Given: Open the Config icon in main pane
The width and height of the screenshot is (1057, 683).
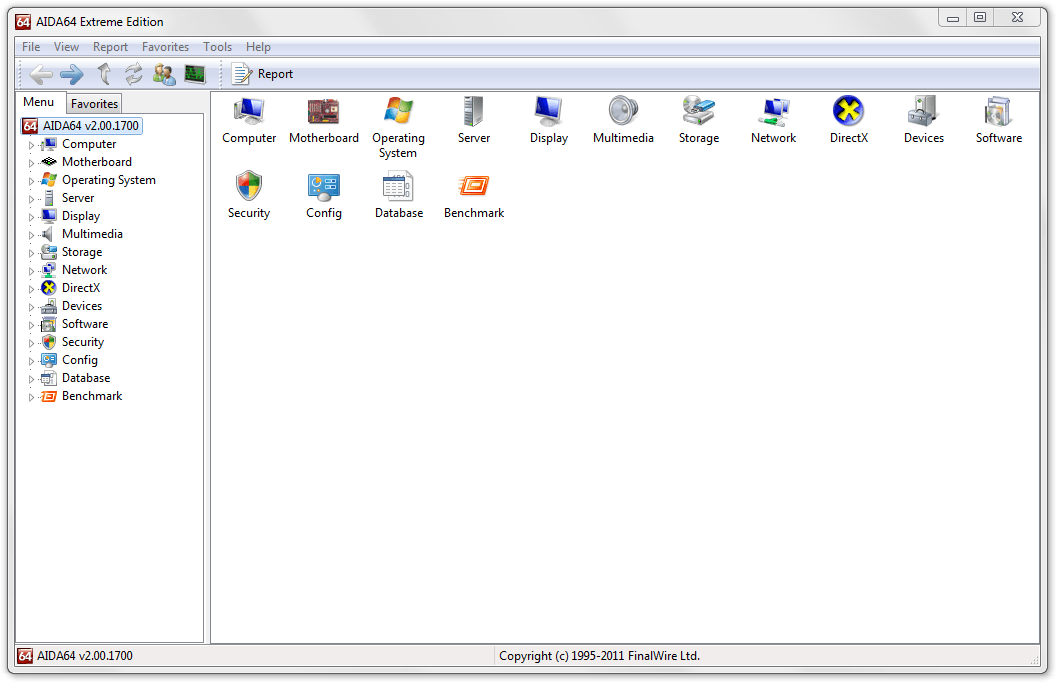Looking at the screenshot, I should (324, 187).
